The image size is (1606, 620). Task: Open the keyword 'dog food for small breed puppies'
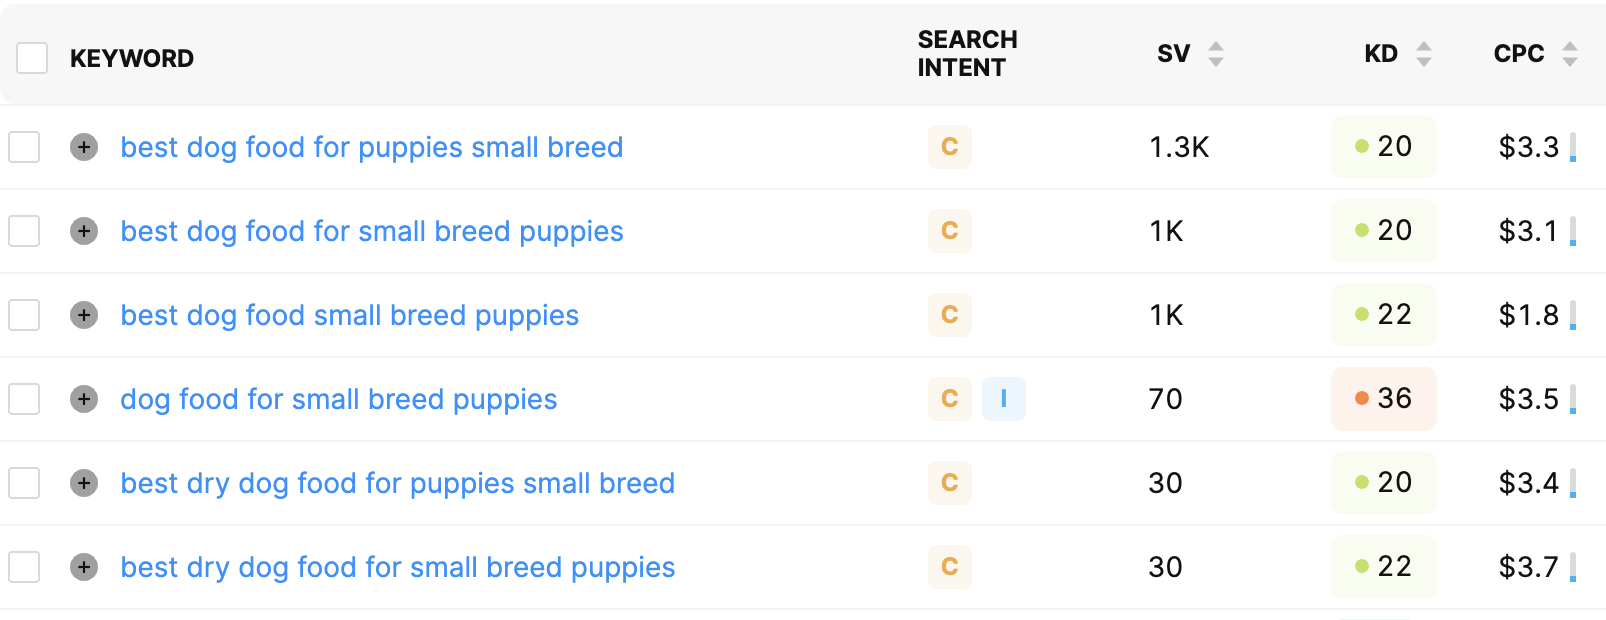coord(338,399)
